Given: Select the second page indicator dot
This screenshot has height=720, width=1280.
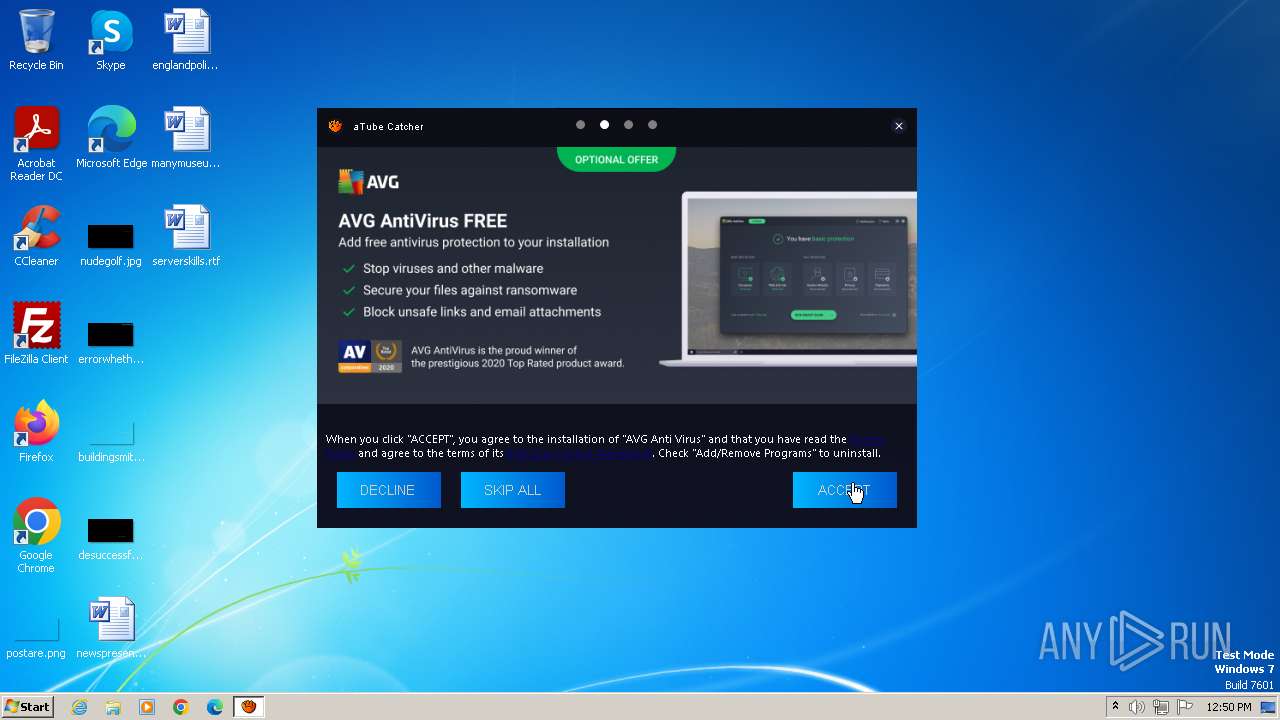Looking at the screenshot, I should pyautogui.click(x=604, y=125).
